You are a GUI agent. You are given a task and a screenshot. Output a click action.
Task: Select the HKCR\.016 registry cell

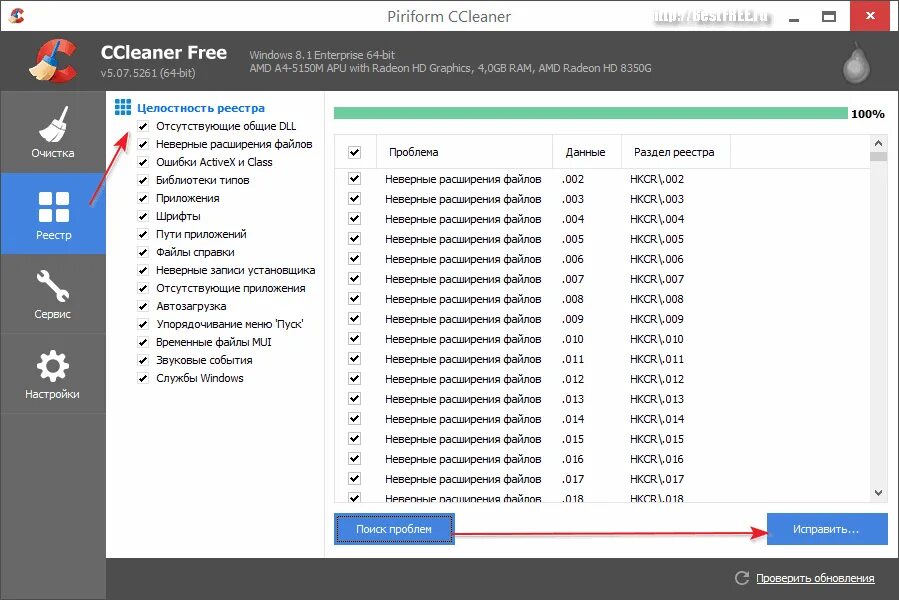[656, 459]
